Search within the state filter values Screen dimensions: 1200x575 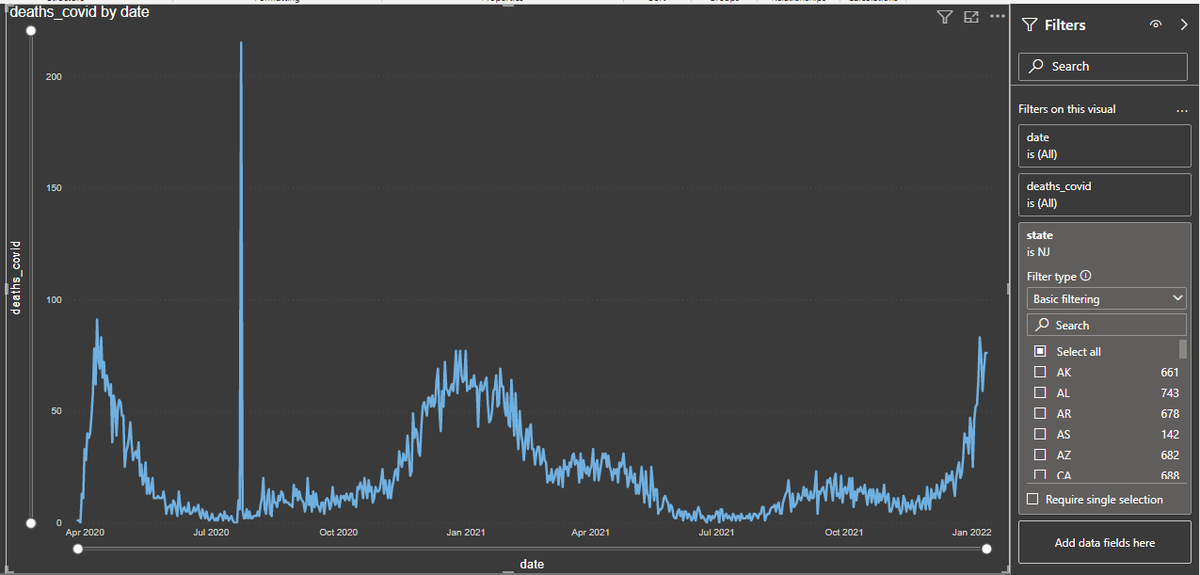[1106, 325]
